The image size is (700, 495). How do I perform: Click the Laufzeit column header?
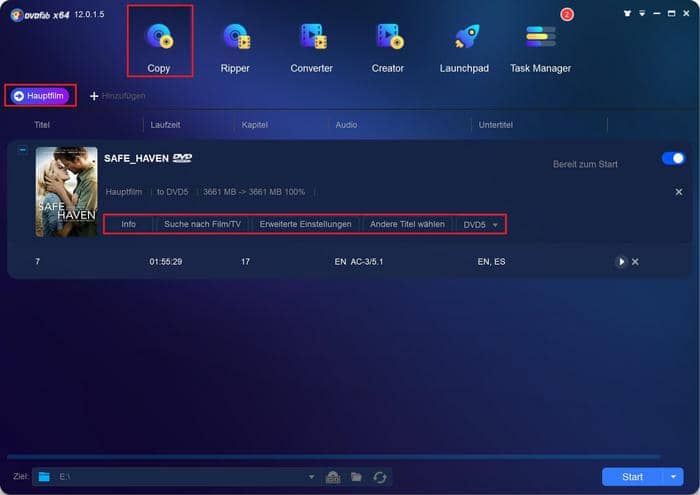pyautogui.click(x=165, y=125)
